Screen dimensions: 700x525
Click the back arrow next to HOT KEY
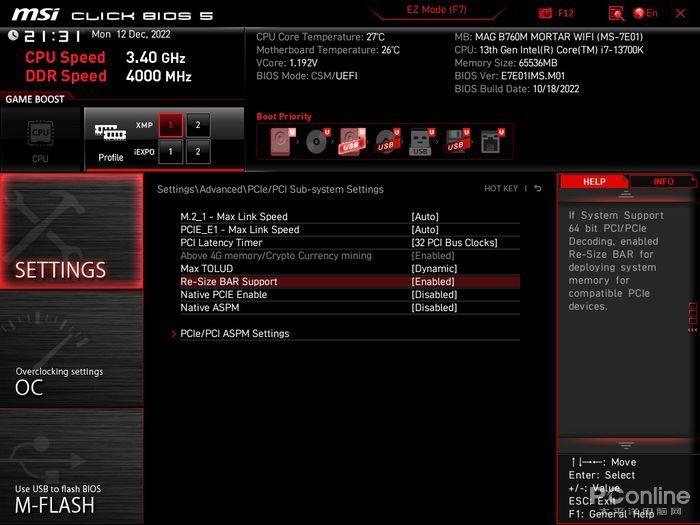point(538,188)
